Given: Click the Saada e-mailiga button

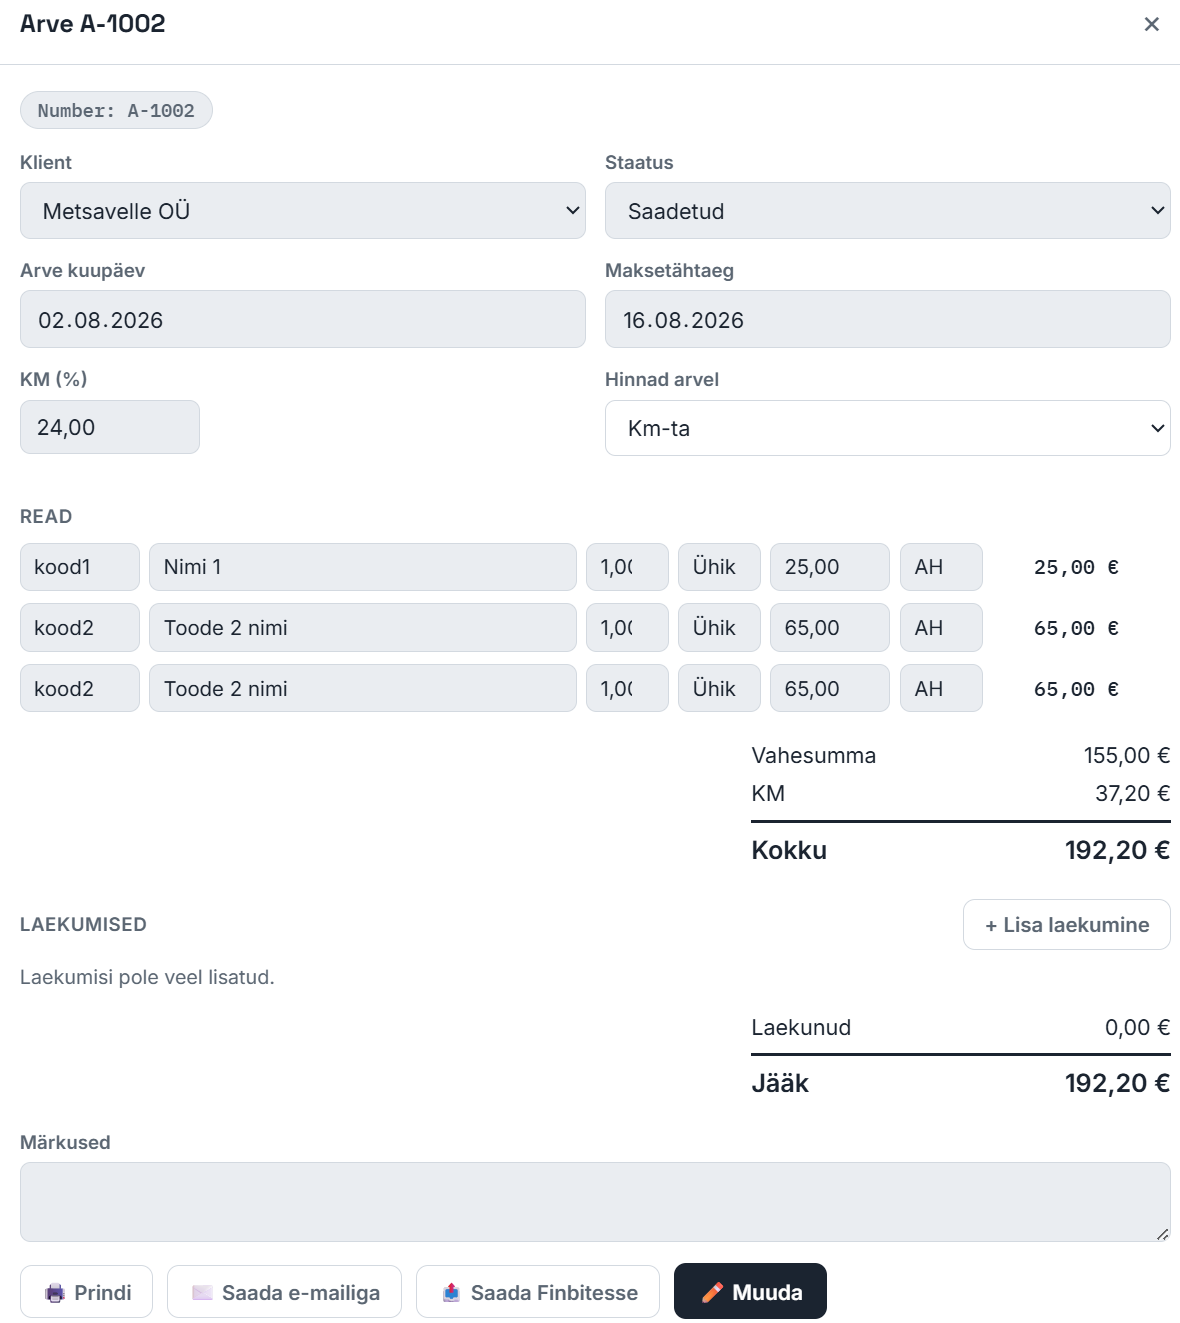Looking at the screenshot, I should coord(285,1292).
